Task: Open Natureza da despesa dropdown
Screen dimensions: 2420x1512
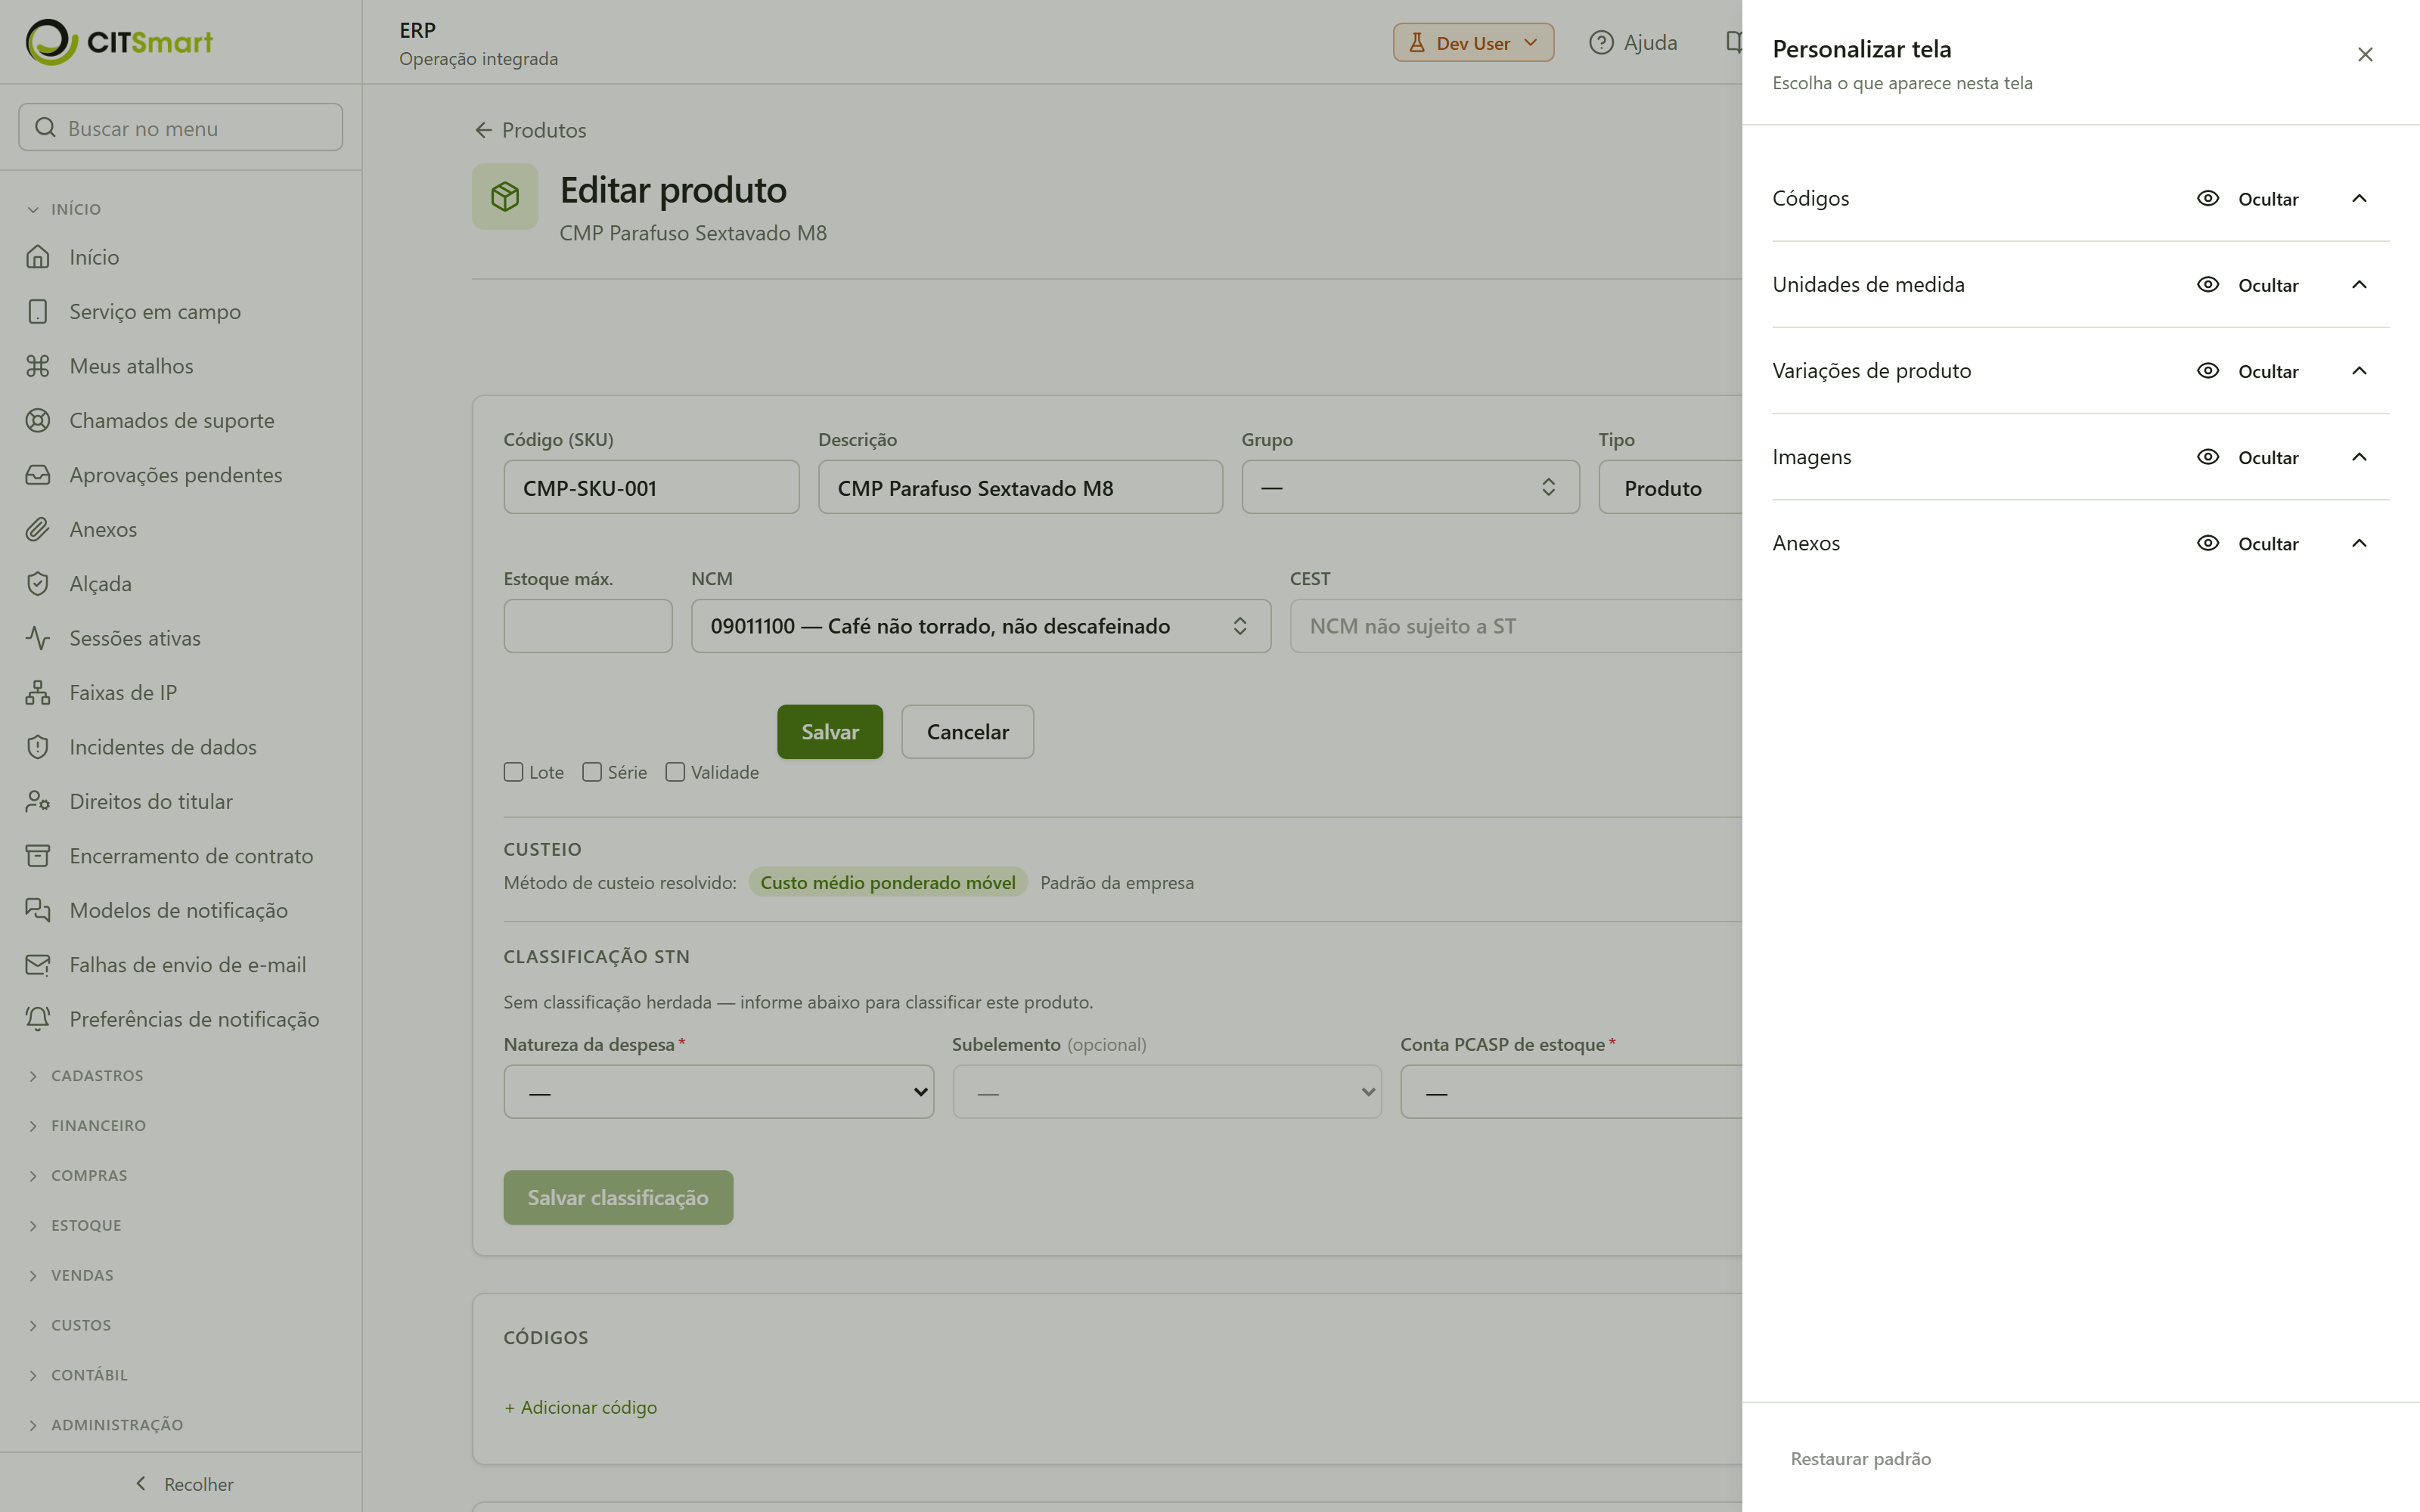Action: (x=719, y=1092)
